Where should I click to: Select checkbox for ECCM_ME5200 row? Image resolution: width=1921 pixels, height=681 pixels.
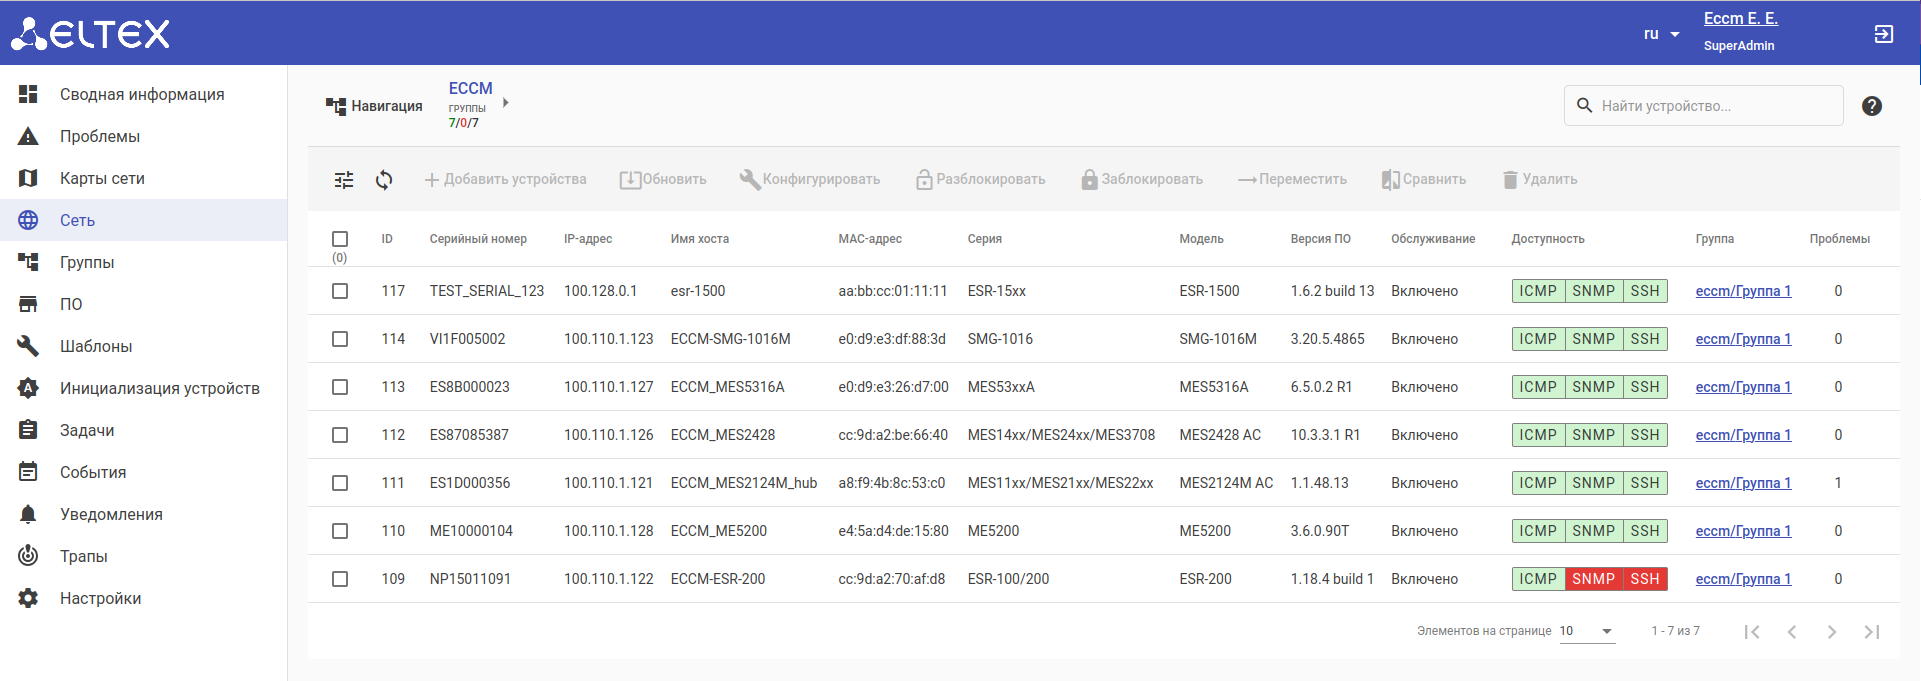tap(340, 531)
